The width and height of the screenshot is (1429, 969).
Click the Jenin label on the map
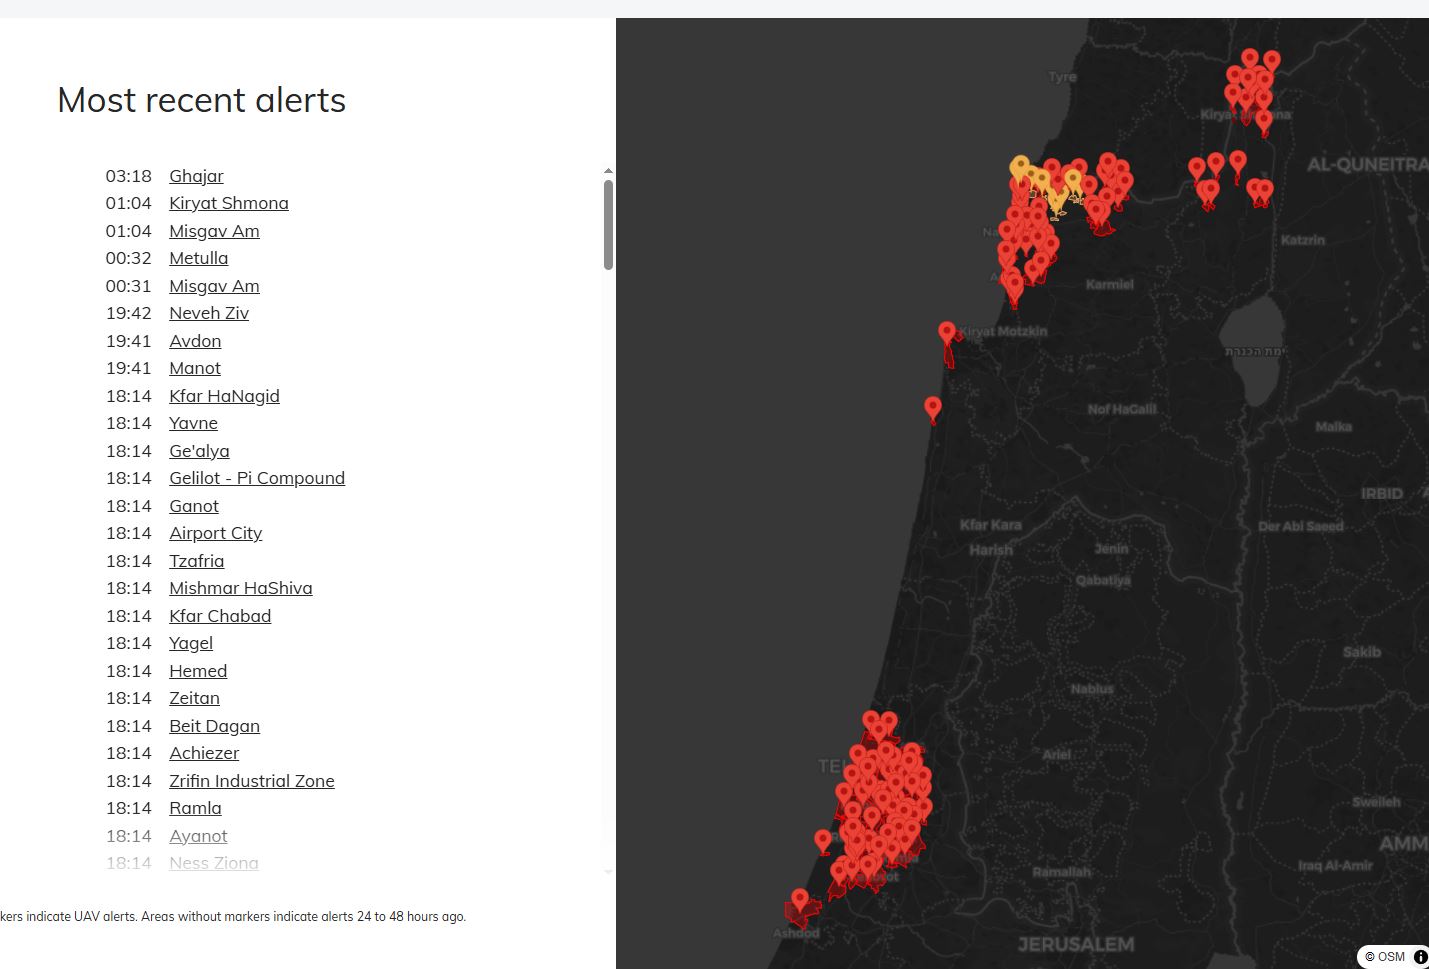tap(1111, 548)
